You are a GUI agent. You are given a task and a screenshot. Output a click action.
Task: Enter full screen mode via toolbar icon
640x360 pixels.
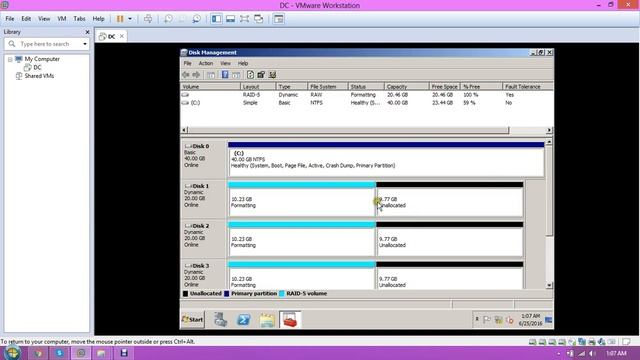coord(244,19)
